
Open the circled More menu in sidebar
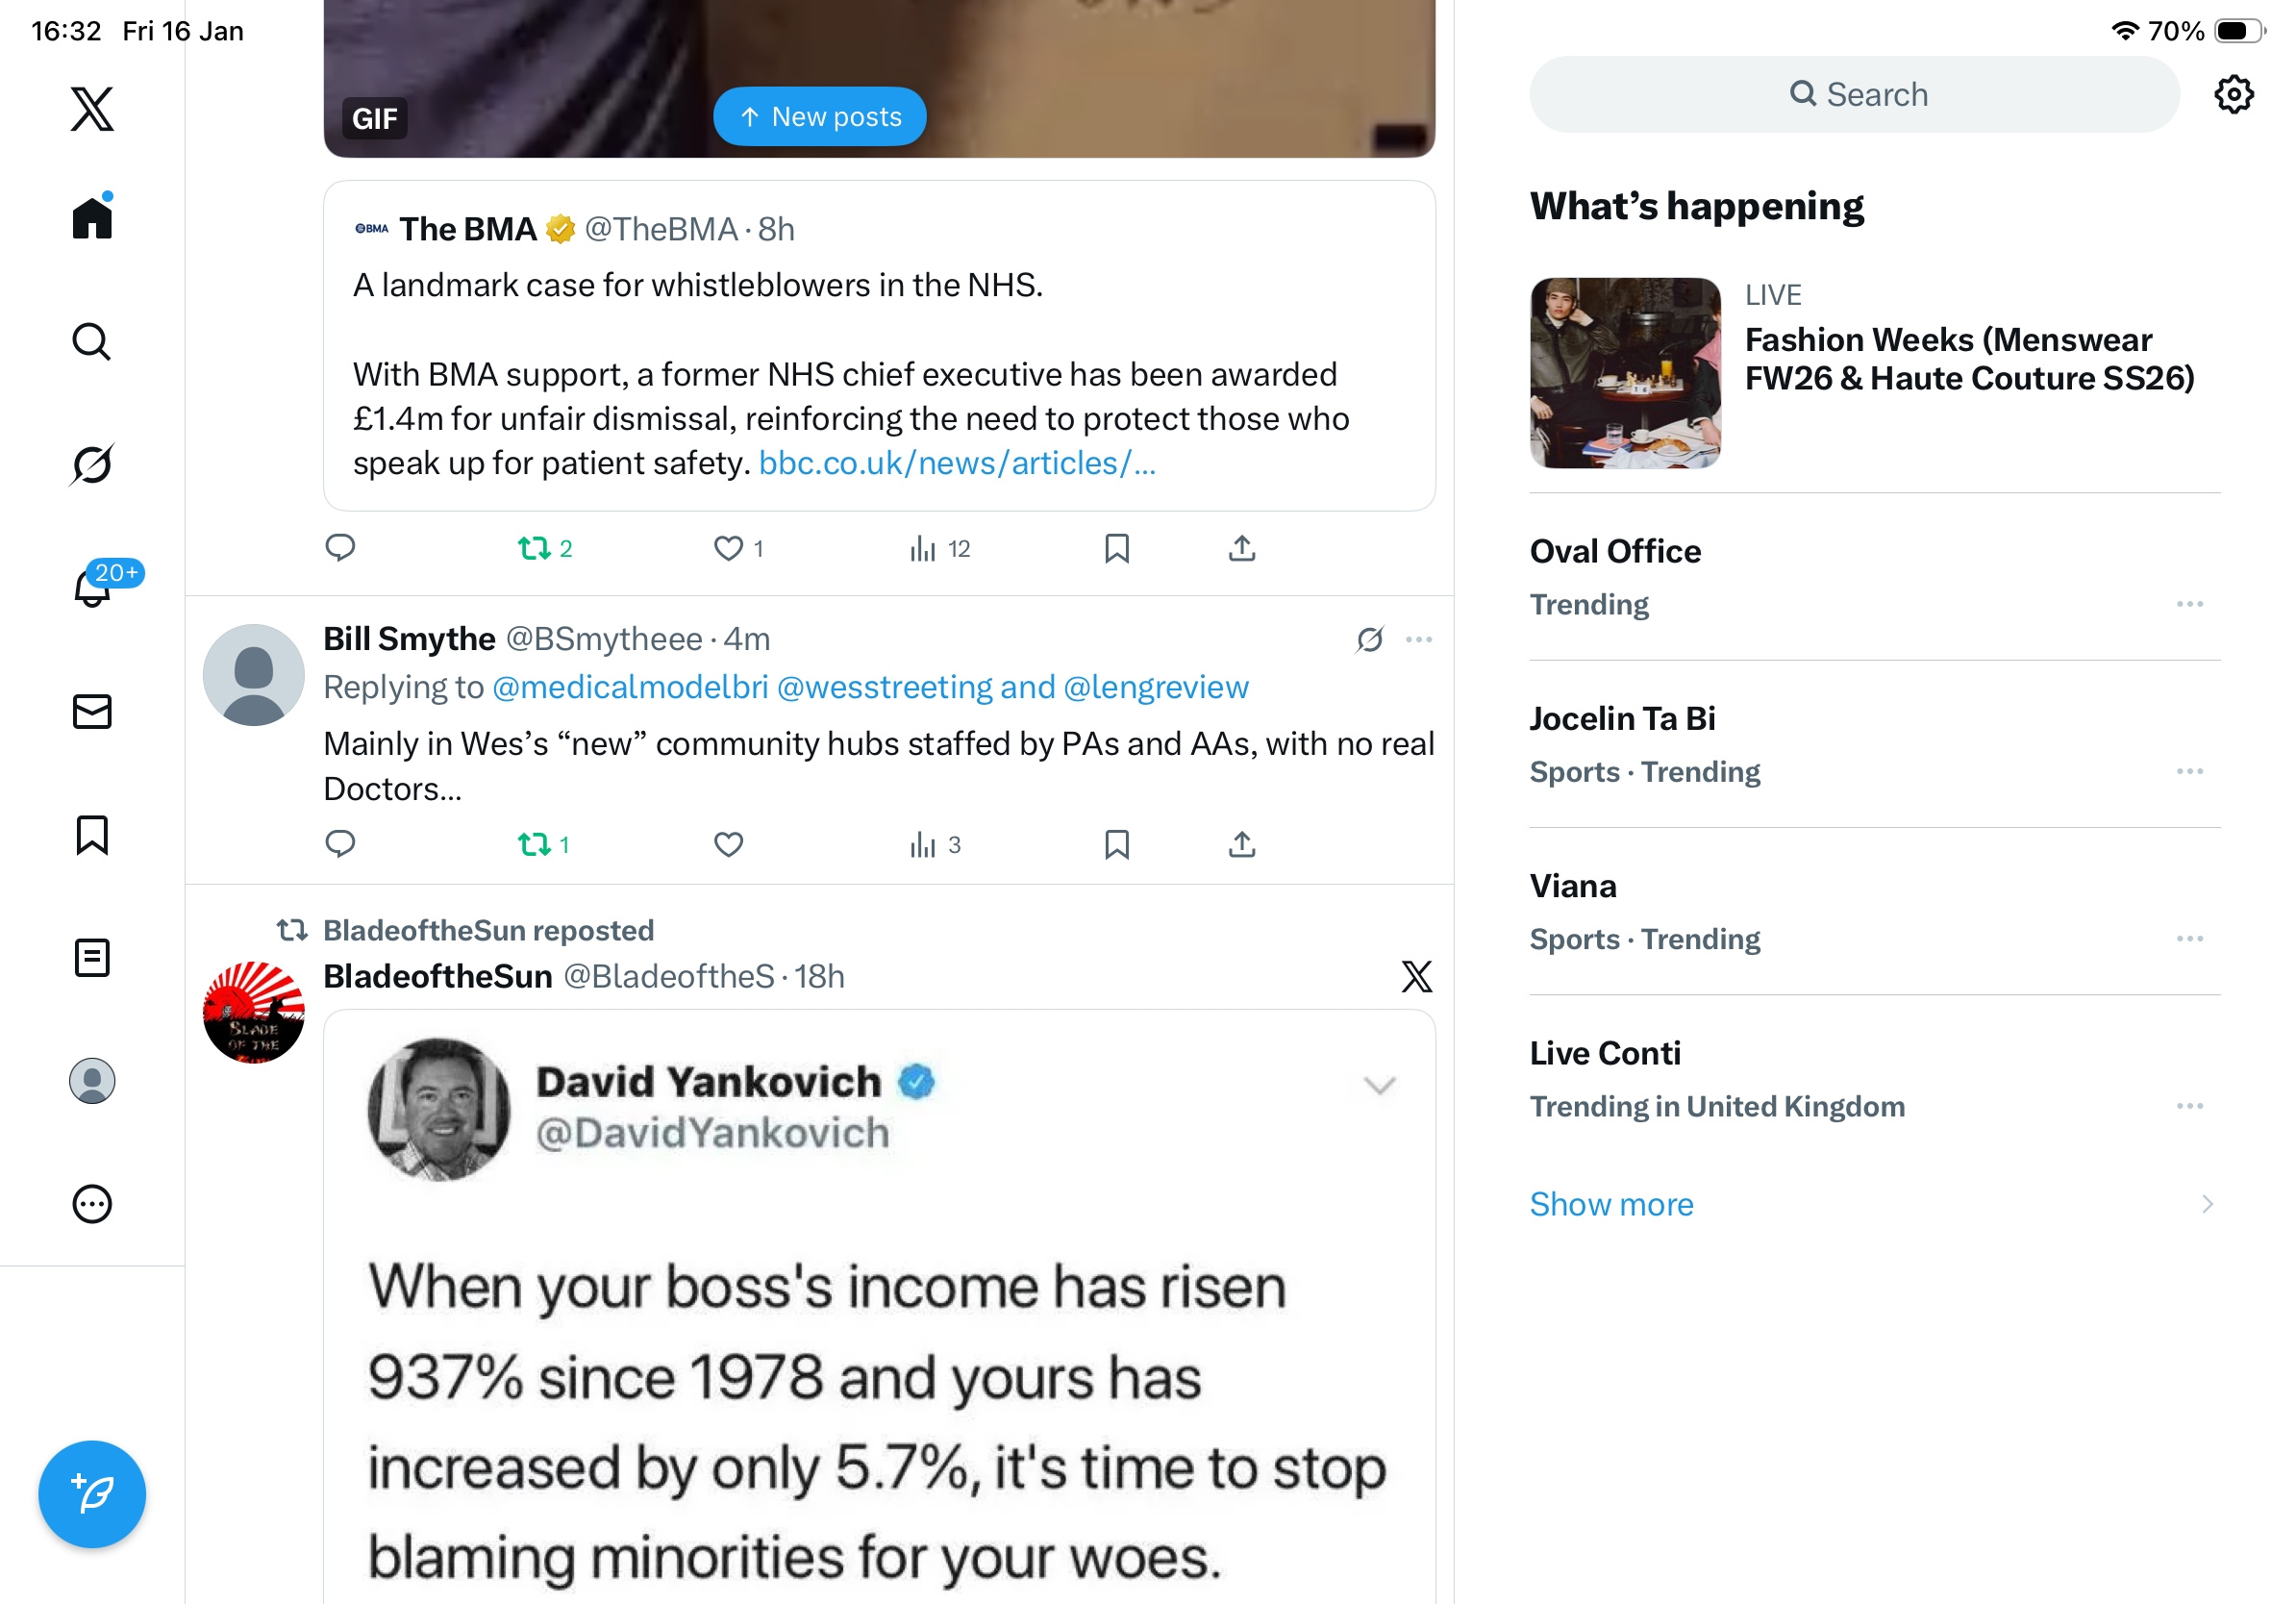pyautogui.click(x=92, y=1204)
